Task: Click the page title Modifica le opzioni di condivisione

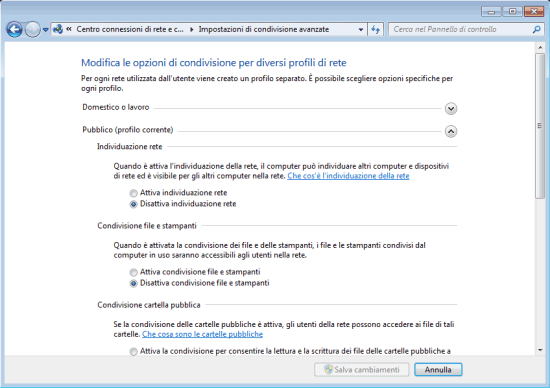Action: point(214,62)
